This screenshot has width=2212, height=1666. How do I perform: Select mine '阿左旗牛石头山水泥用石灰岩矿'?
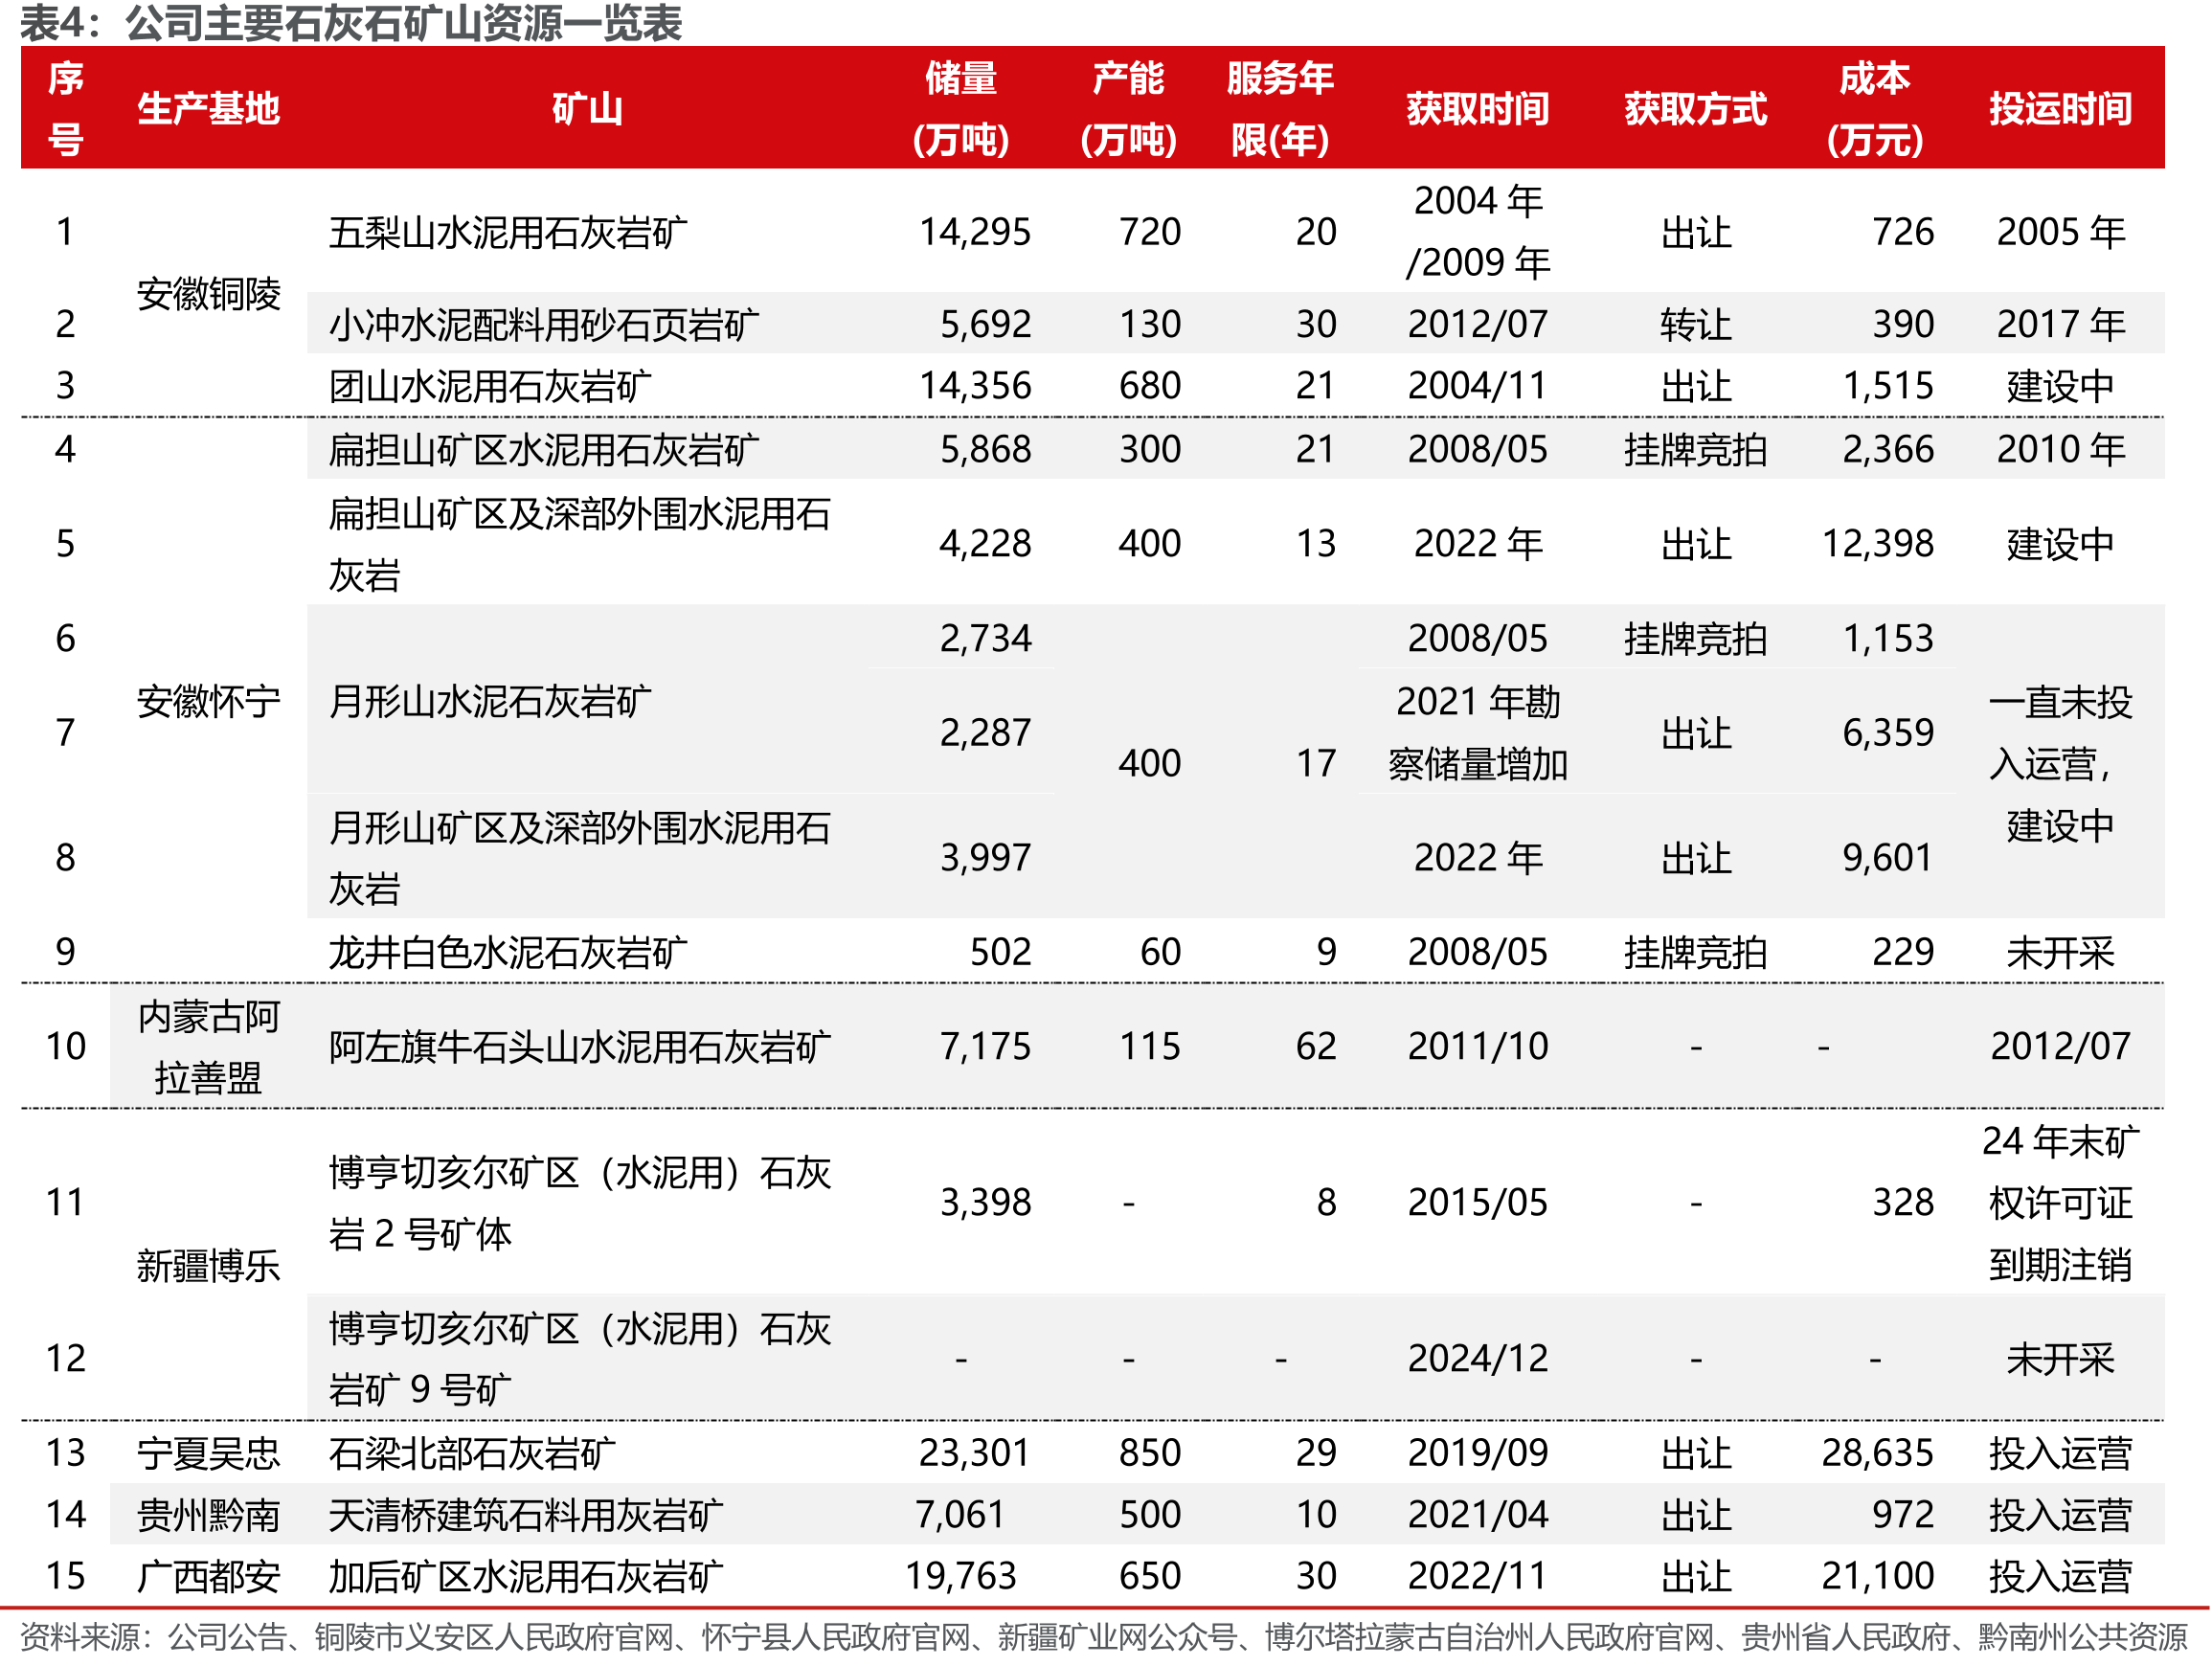[x=580, y=1047]
